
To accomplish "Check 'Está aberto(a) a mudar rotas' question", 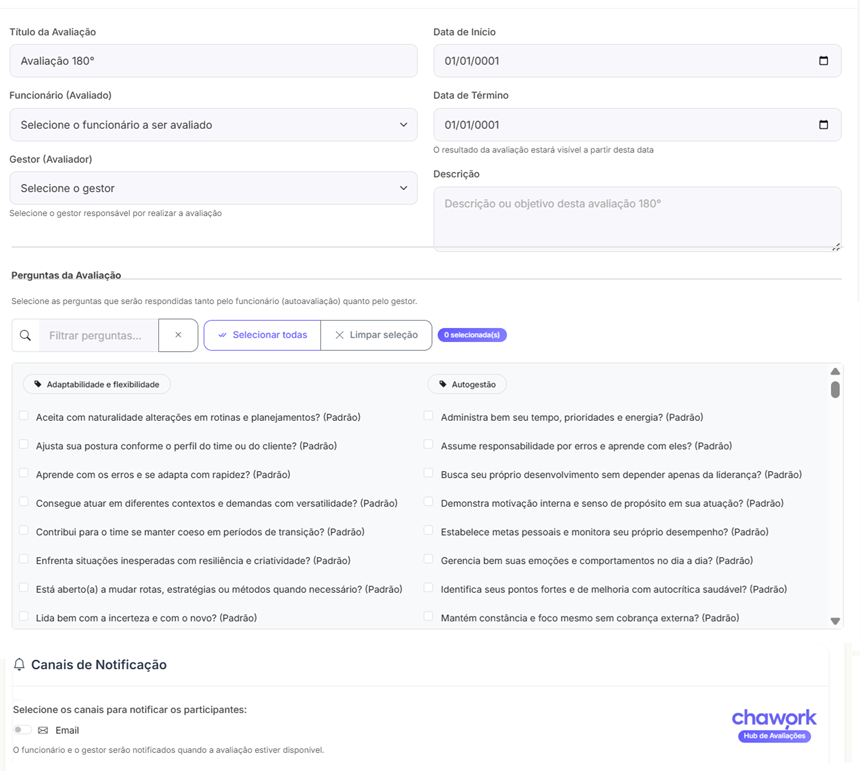I will (x=24, y=587).
